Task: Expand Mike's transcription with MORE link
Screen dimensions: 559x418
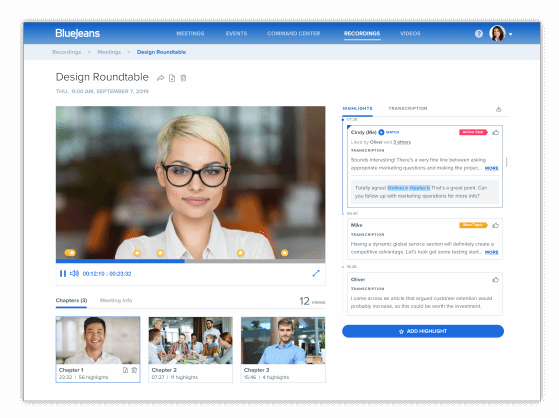Action: tap(491, 252)
